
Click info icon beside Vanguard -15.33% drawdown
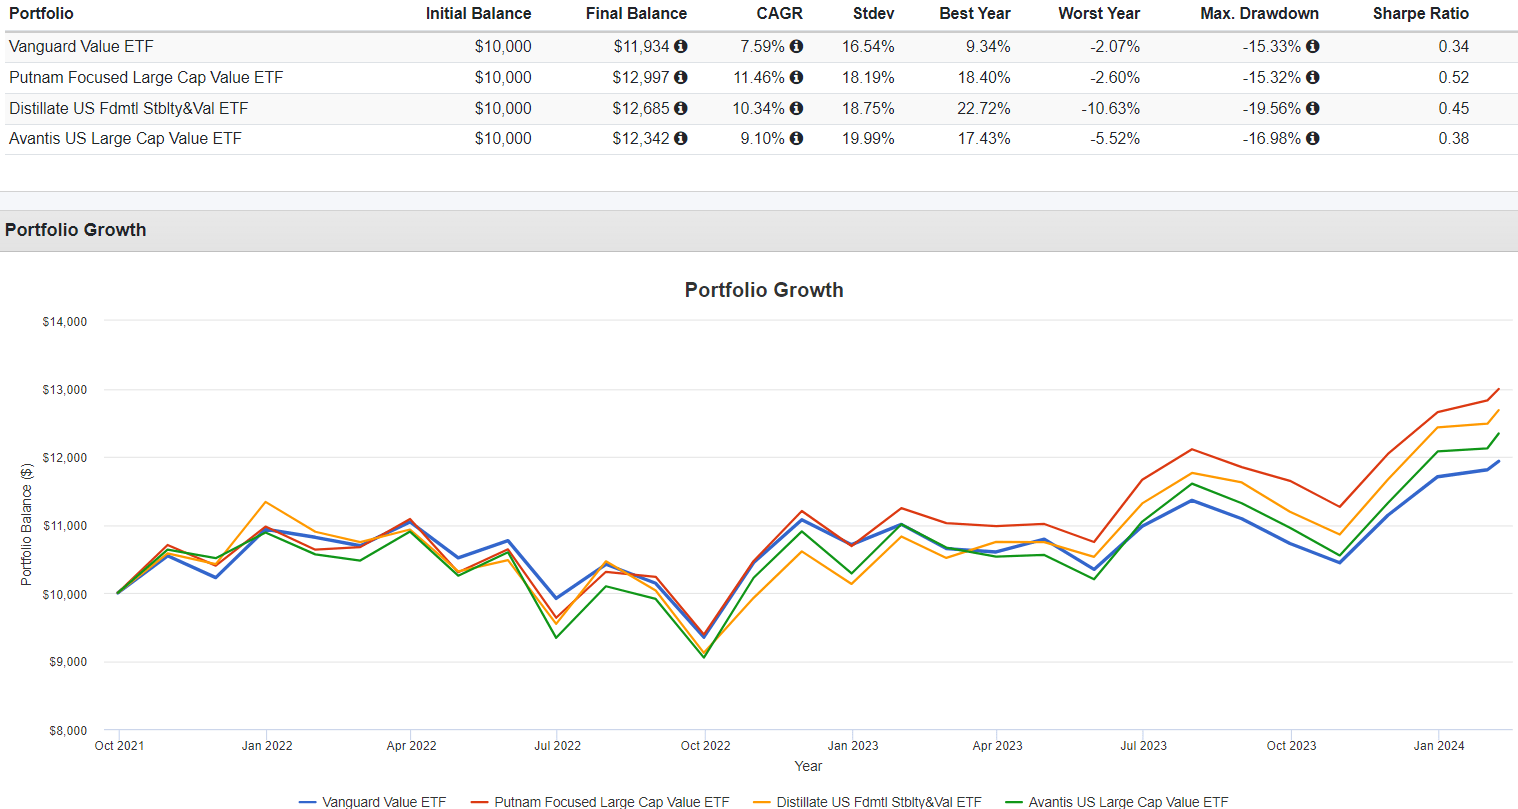1312,46
